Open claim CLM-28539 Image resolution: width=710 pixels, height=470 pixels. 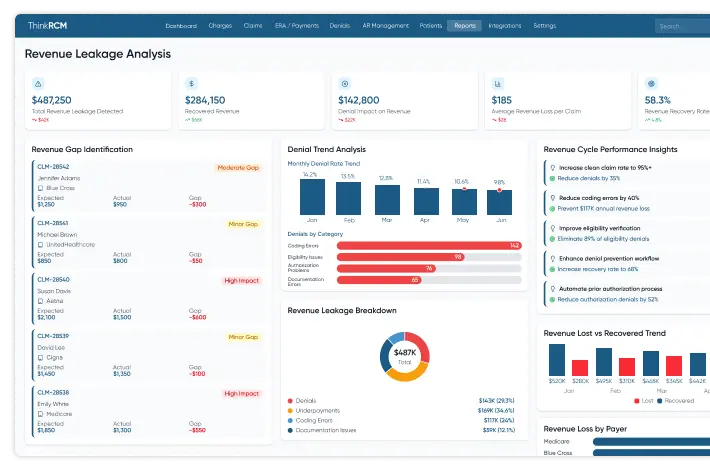click(x=53, y=336)
